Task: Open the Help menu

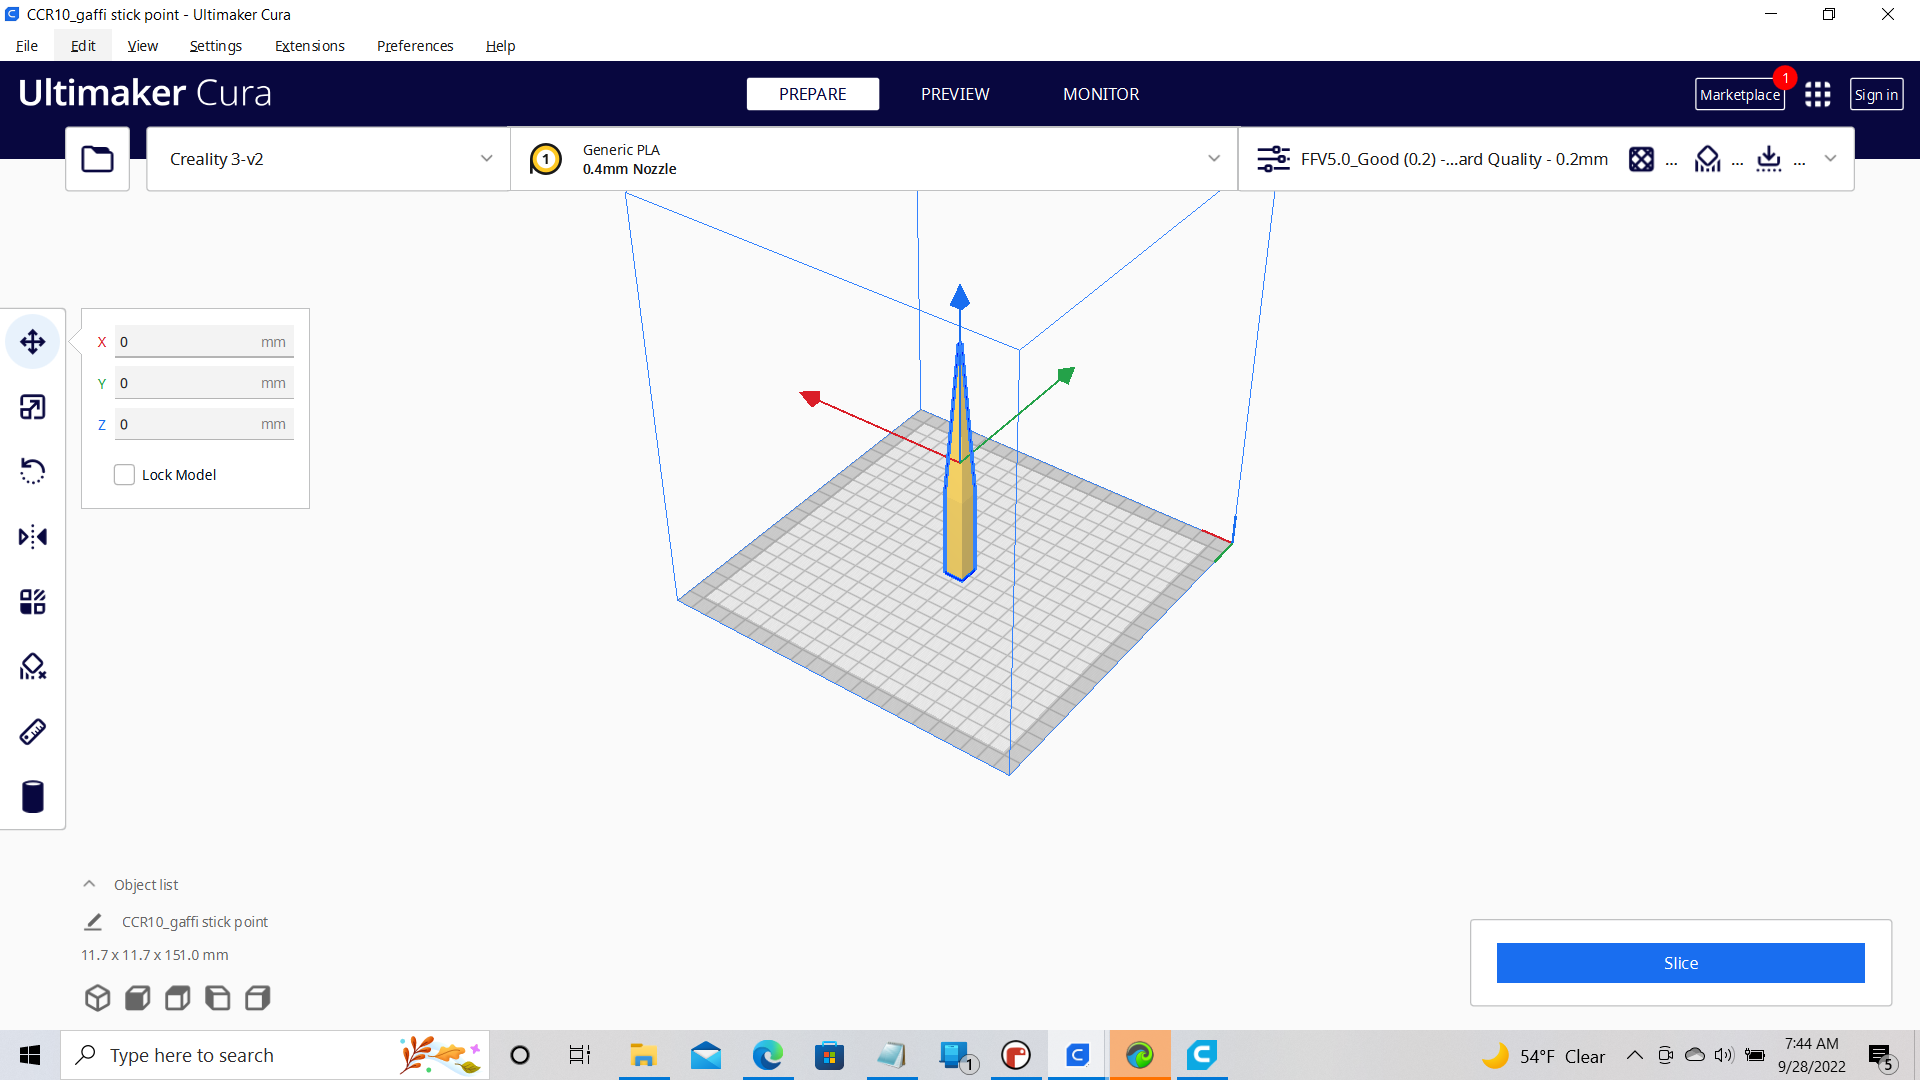Action: [500, 46]
